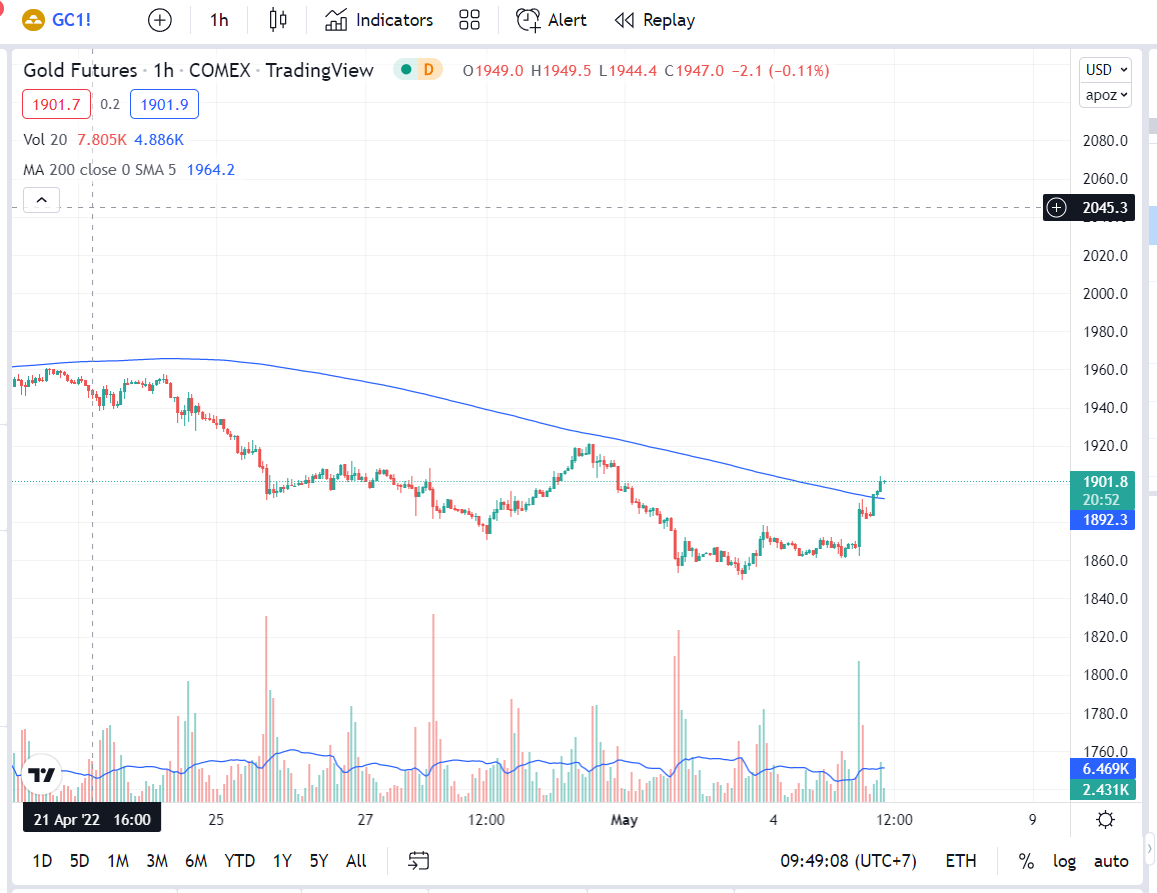Set range to 3M

pos(157,861)
